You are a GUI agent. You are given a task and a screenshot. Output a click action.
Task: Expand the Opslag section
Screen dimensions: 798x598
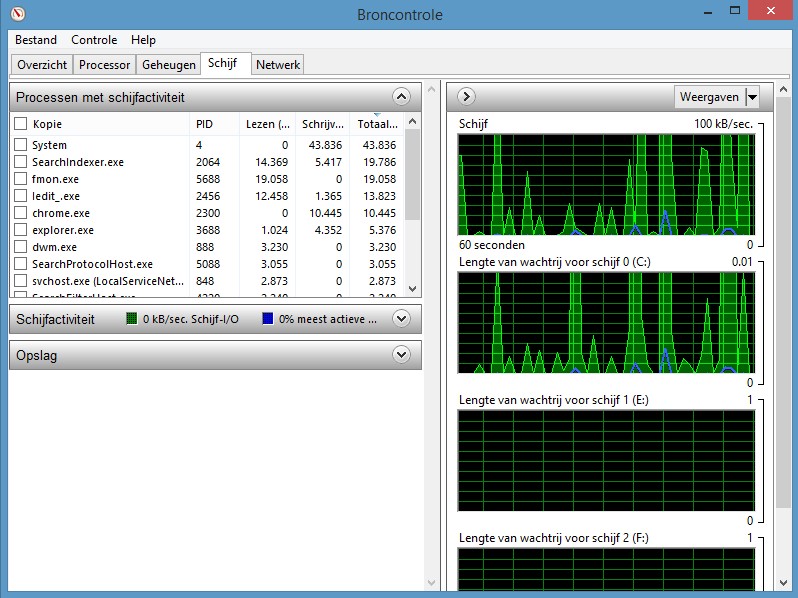pos(402,355)
